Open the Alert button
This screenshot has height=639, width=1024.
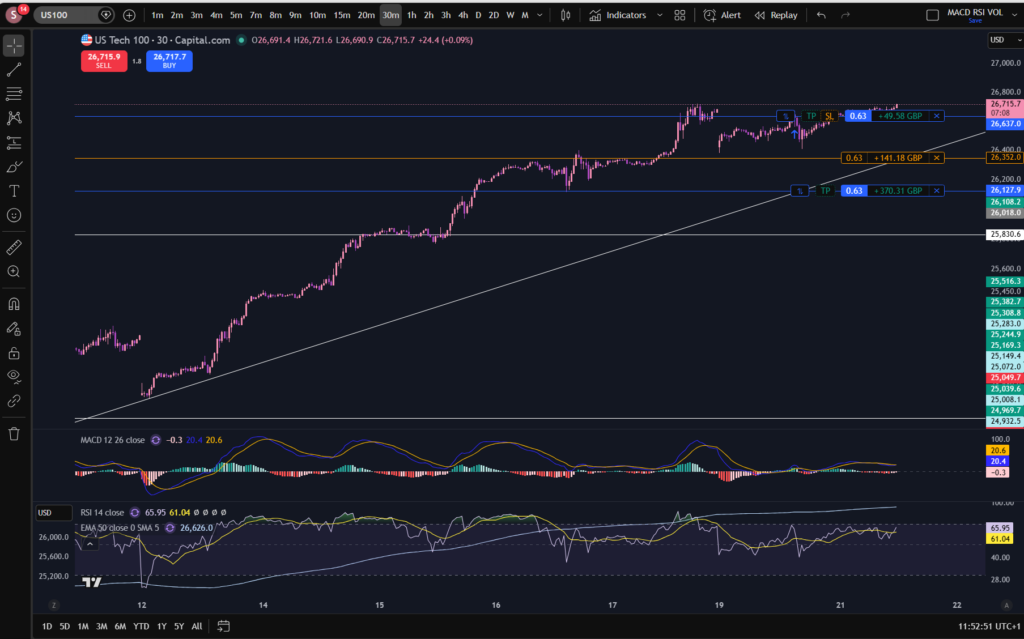pyautogui.click(x=722, y=15)
